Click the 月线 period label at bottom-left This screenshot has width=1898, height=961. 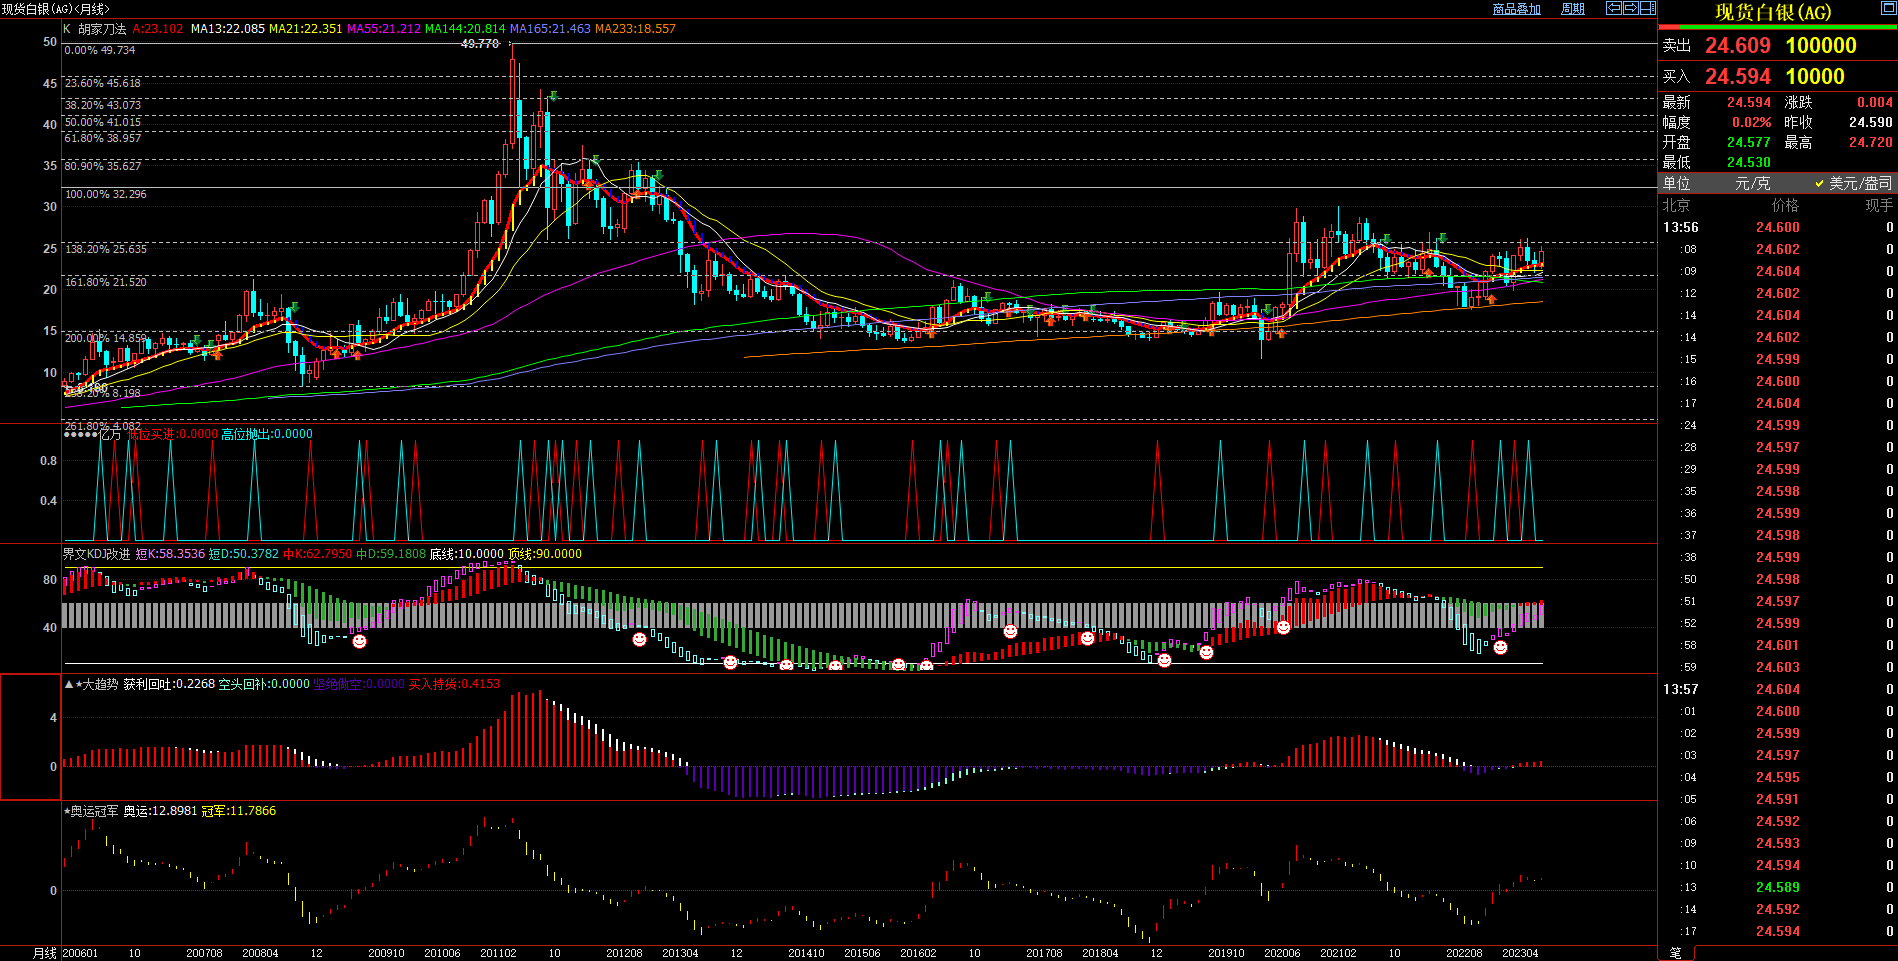pyautogui.click(x=45, y=953)
